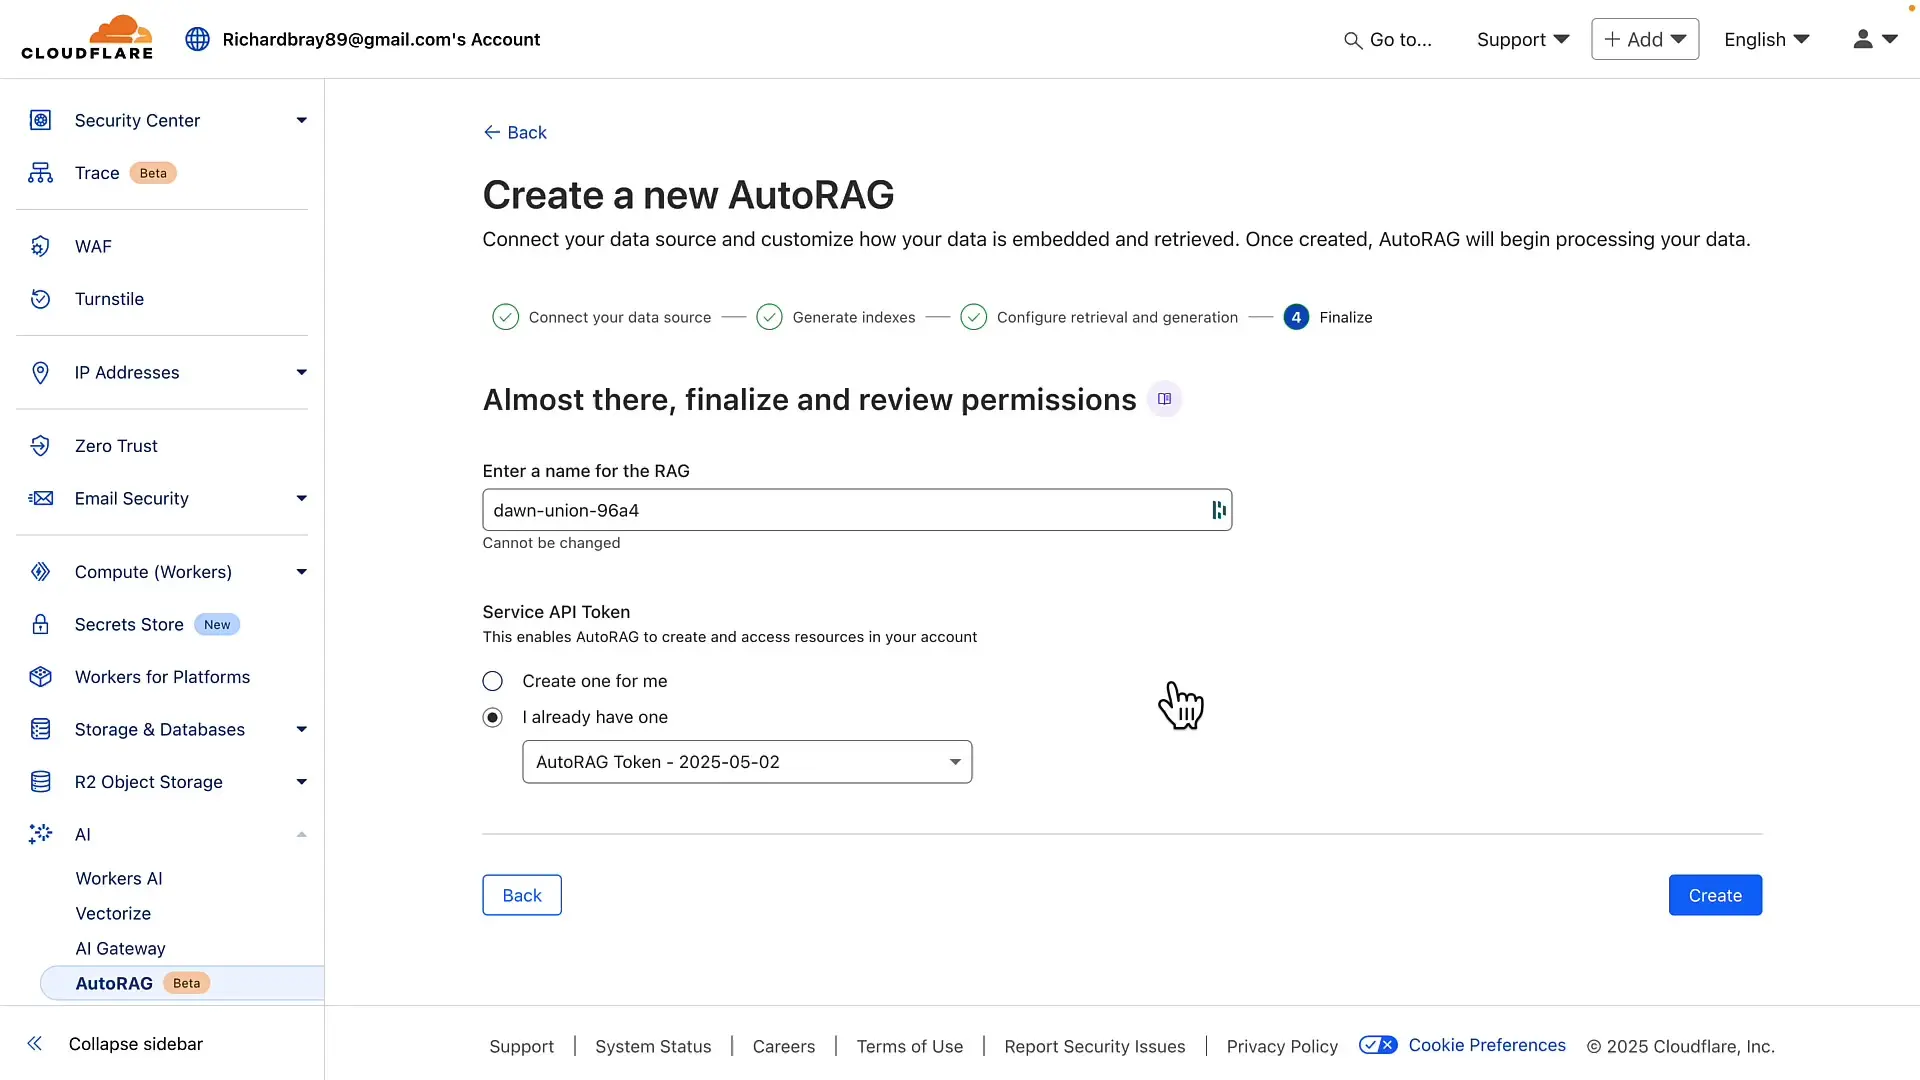Expand the IP Addresses section
Image resolution: width=1920 pixels, height=1080 pixels.
301,372
